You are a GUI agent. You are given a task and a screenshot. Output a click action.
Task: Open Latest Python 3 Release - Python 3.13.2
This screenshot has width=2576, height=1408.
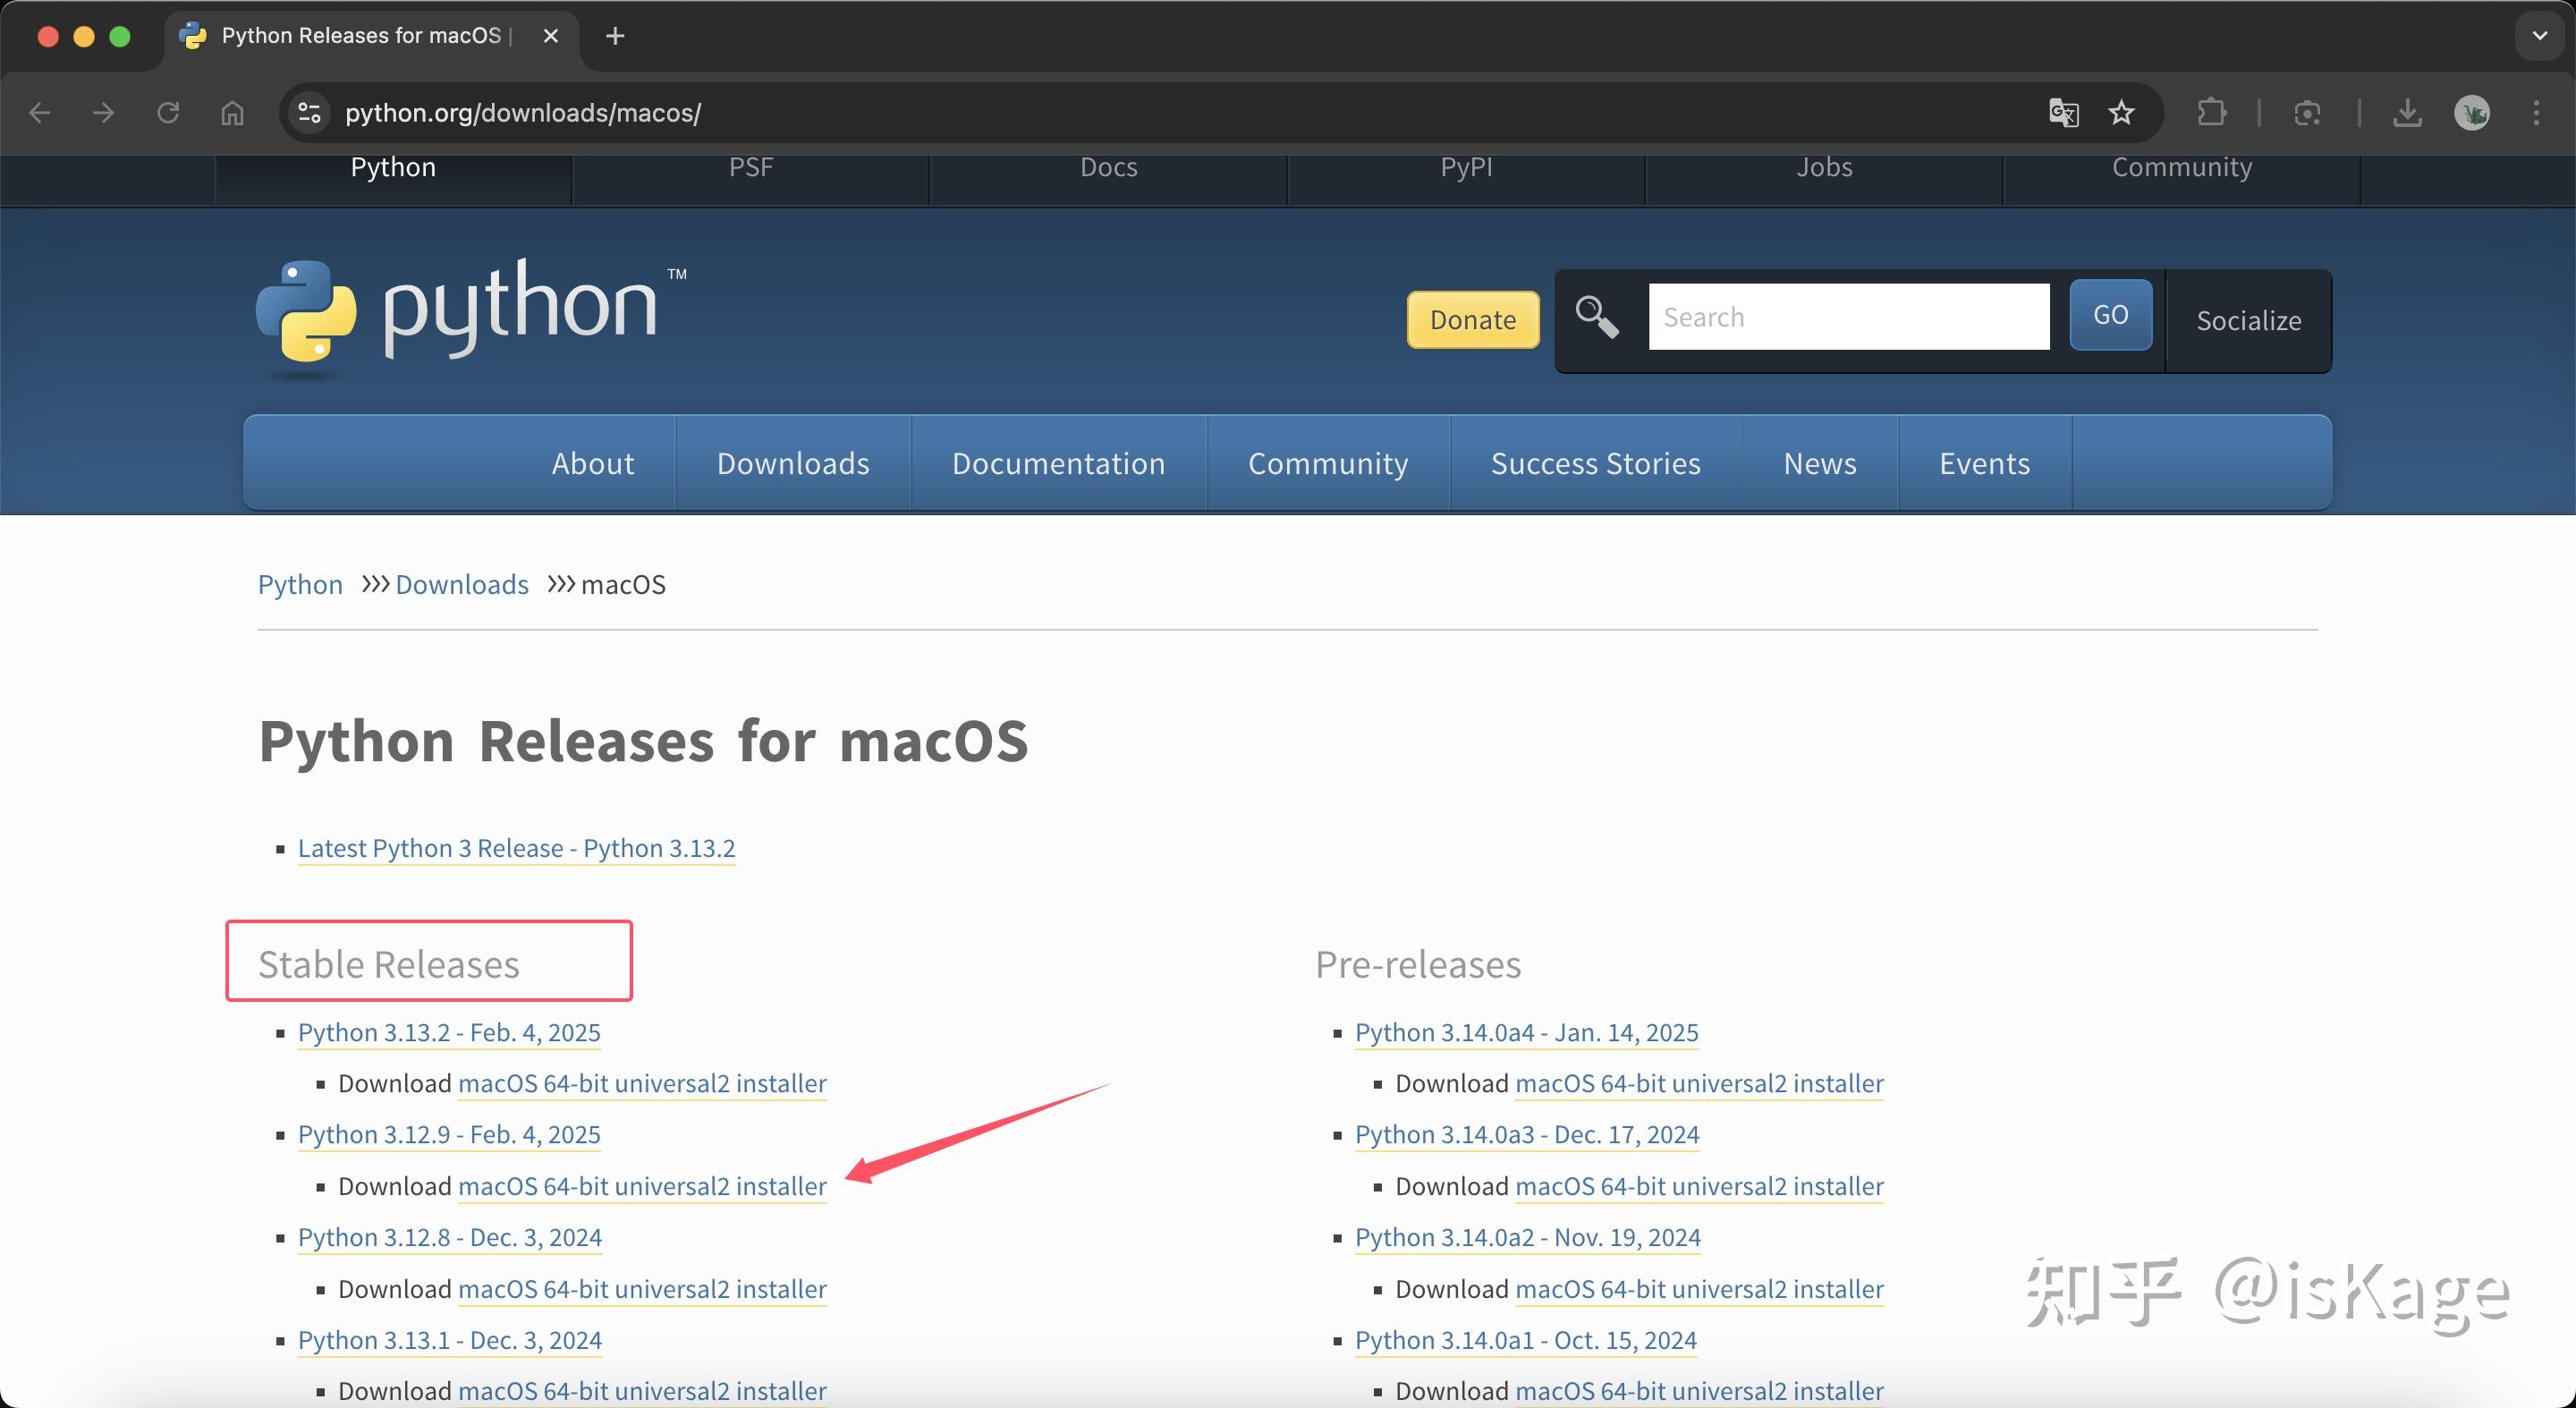[x=516, y=848]
